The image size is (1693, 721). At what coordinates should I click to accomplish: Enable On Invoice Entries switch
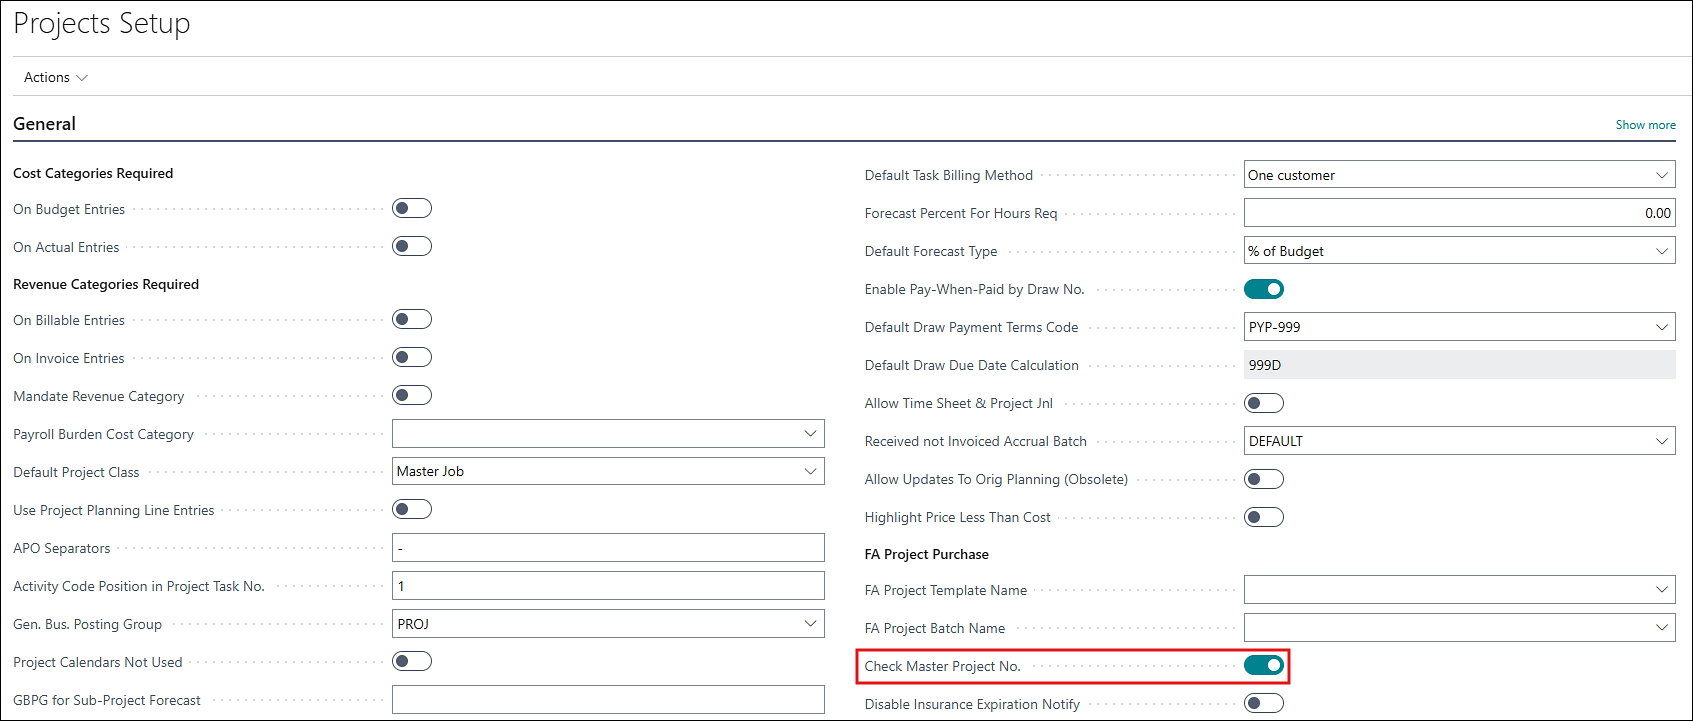point(412,357)
